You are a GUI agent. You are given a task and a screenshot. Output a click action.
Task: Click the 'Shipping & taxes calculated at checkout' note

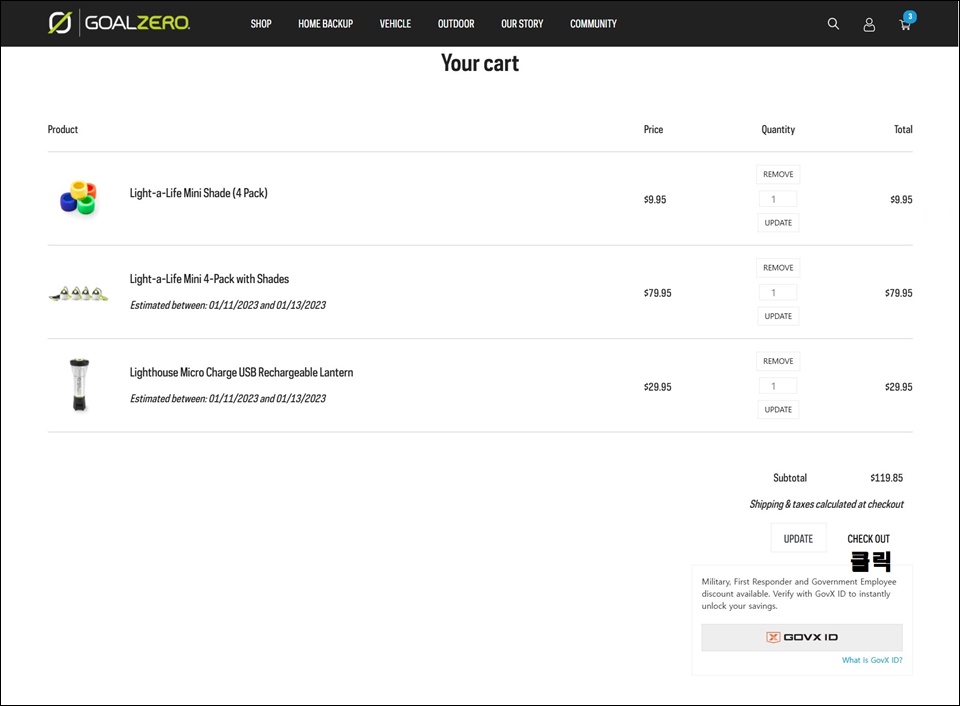pyautogui.click(x=827, y=505)
